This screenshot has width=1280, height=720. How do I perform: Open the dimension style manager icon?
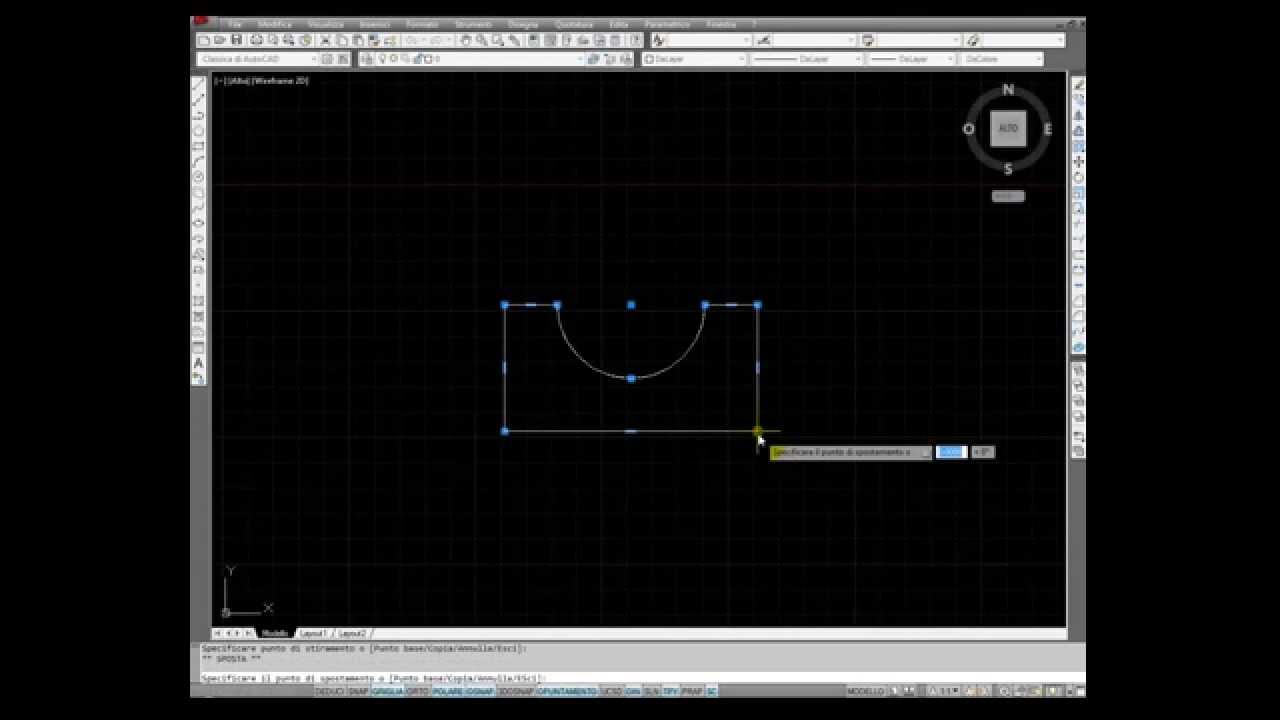click(764, 40)
